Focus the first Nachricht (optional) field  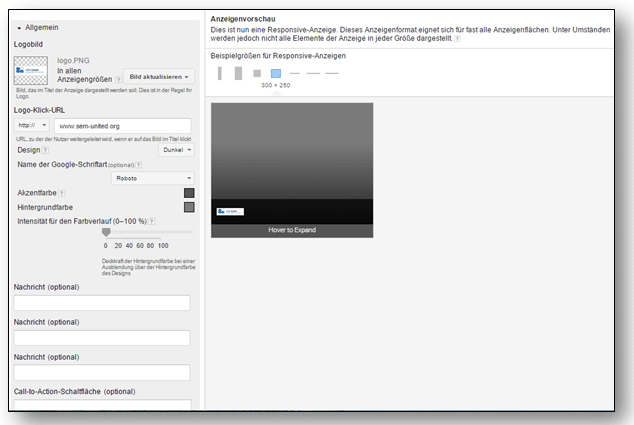click(102, 303)
